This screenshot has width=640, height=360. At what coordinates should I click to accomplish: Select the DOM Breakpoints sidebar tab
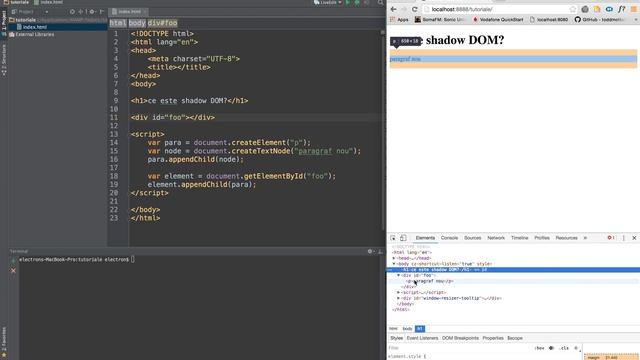pos(460,338)
